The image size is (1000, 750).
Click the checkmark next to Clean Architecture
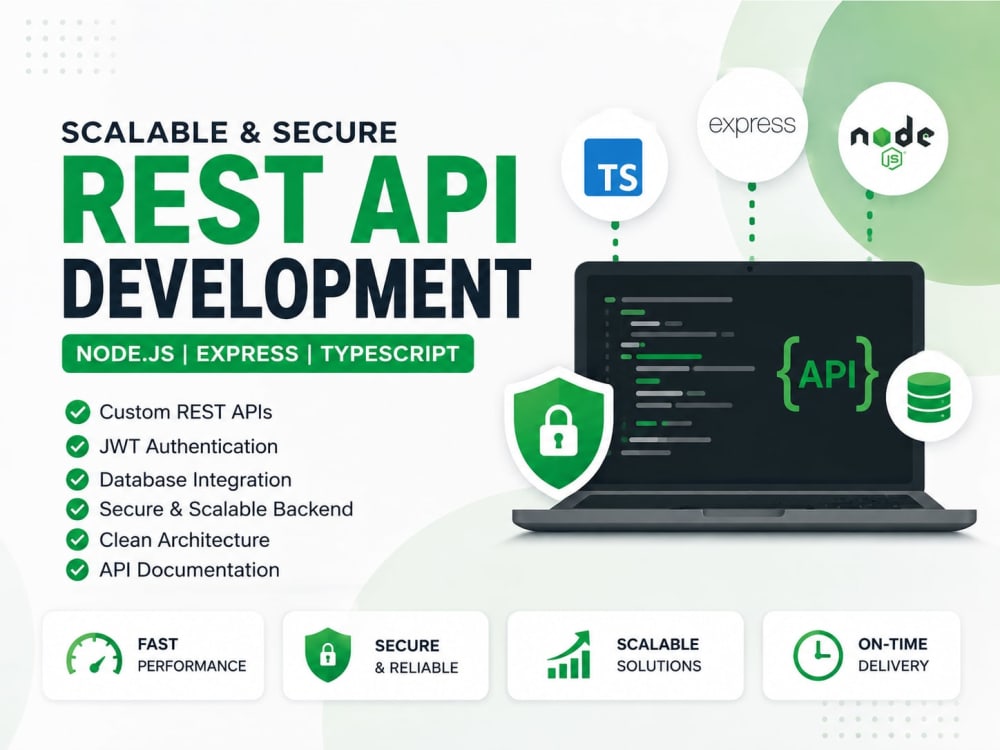tap(77, 540)
